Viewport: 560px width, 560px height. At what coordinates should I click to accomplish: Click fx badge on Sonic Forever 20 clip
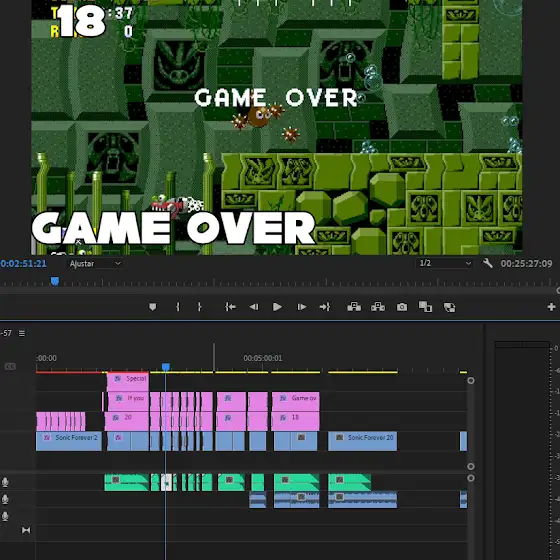340,437
